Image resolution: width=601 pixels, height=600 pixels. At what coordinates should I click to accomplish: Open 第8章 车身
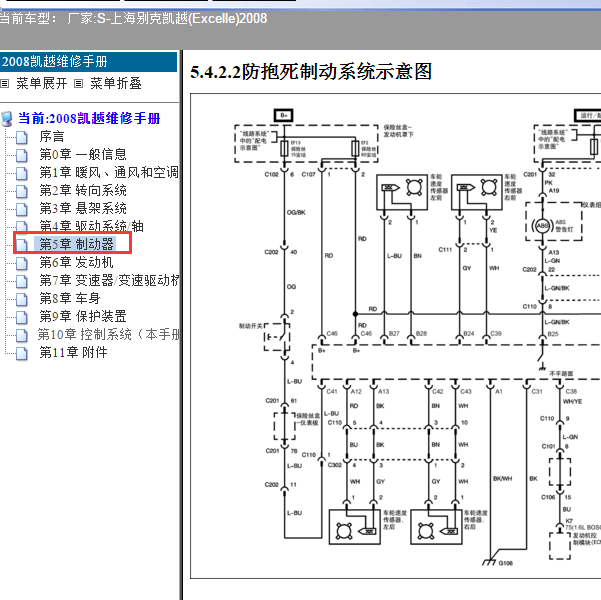click(70, 298)
